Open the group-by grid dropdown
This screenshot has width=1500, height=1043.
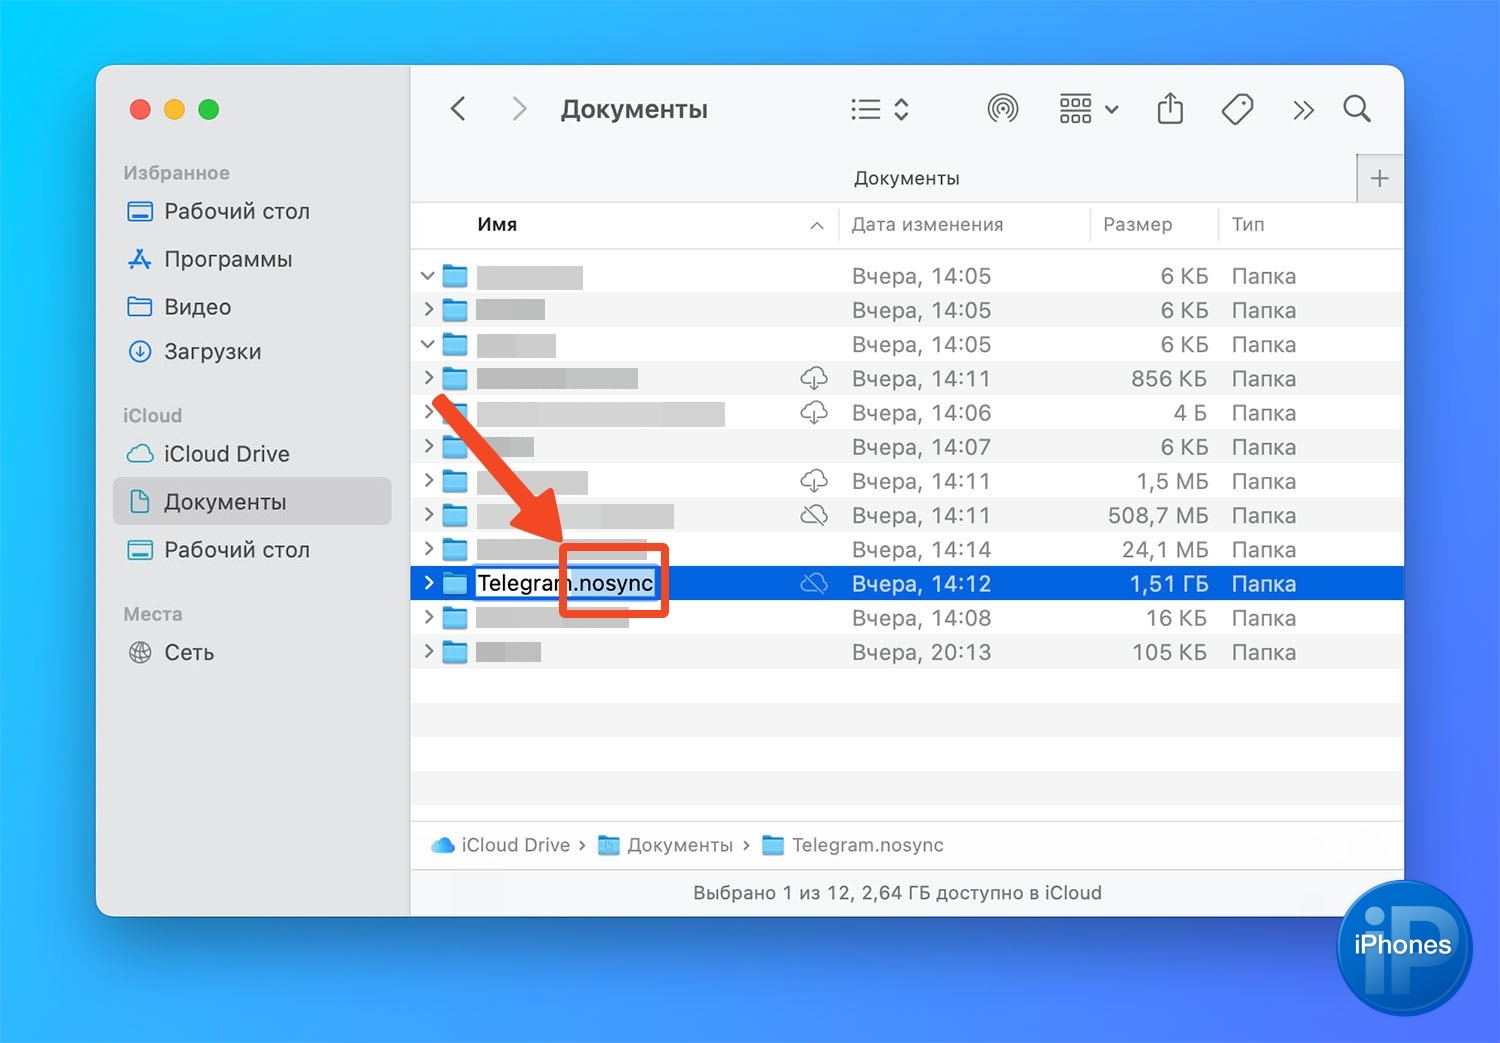1088,108
